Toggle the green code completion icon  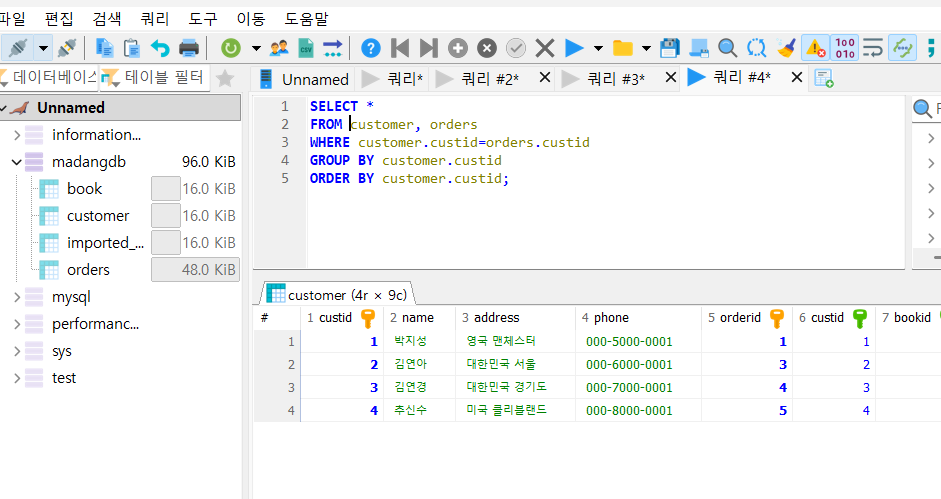[x=903, y=48]
